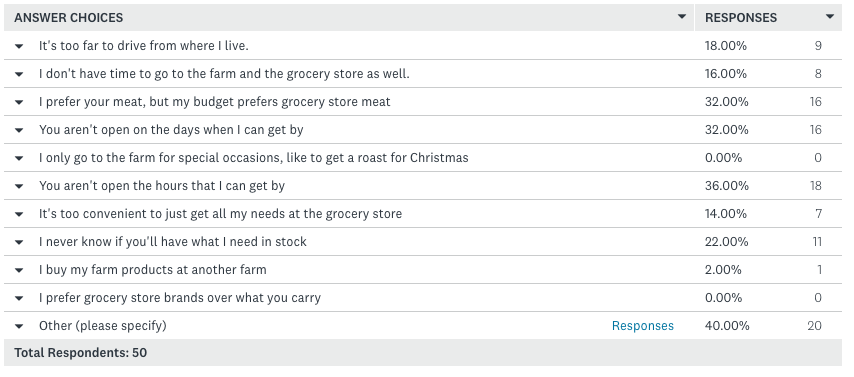
Task: Select the "I buy my farm products at another farm" text
Action: tap(152, 270)
